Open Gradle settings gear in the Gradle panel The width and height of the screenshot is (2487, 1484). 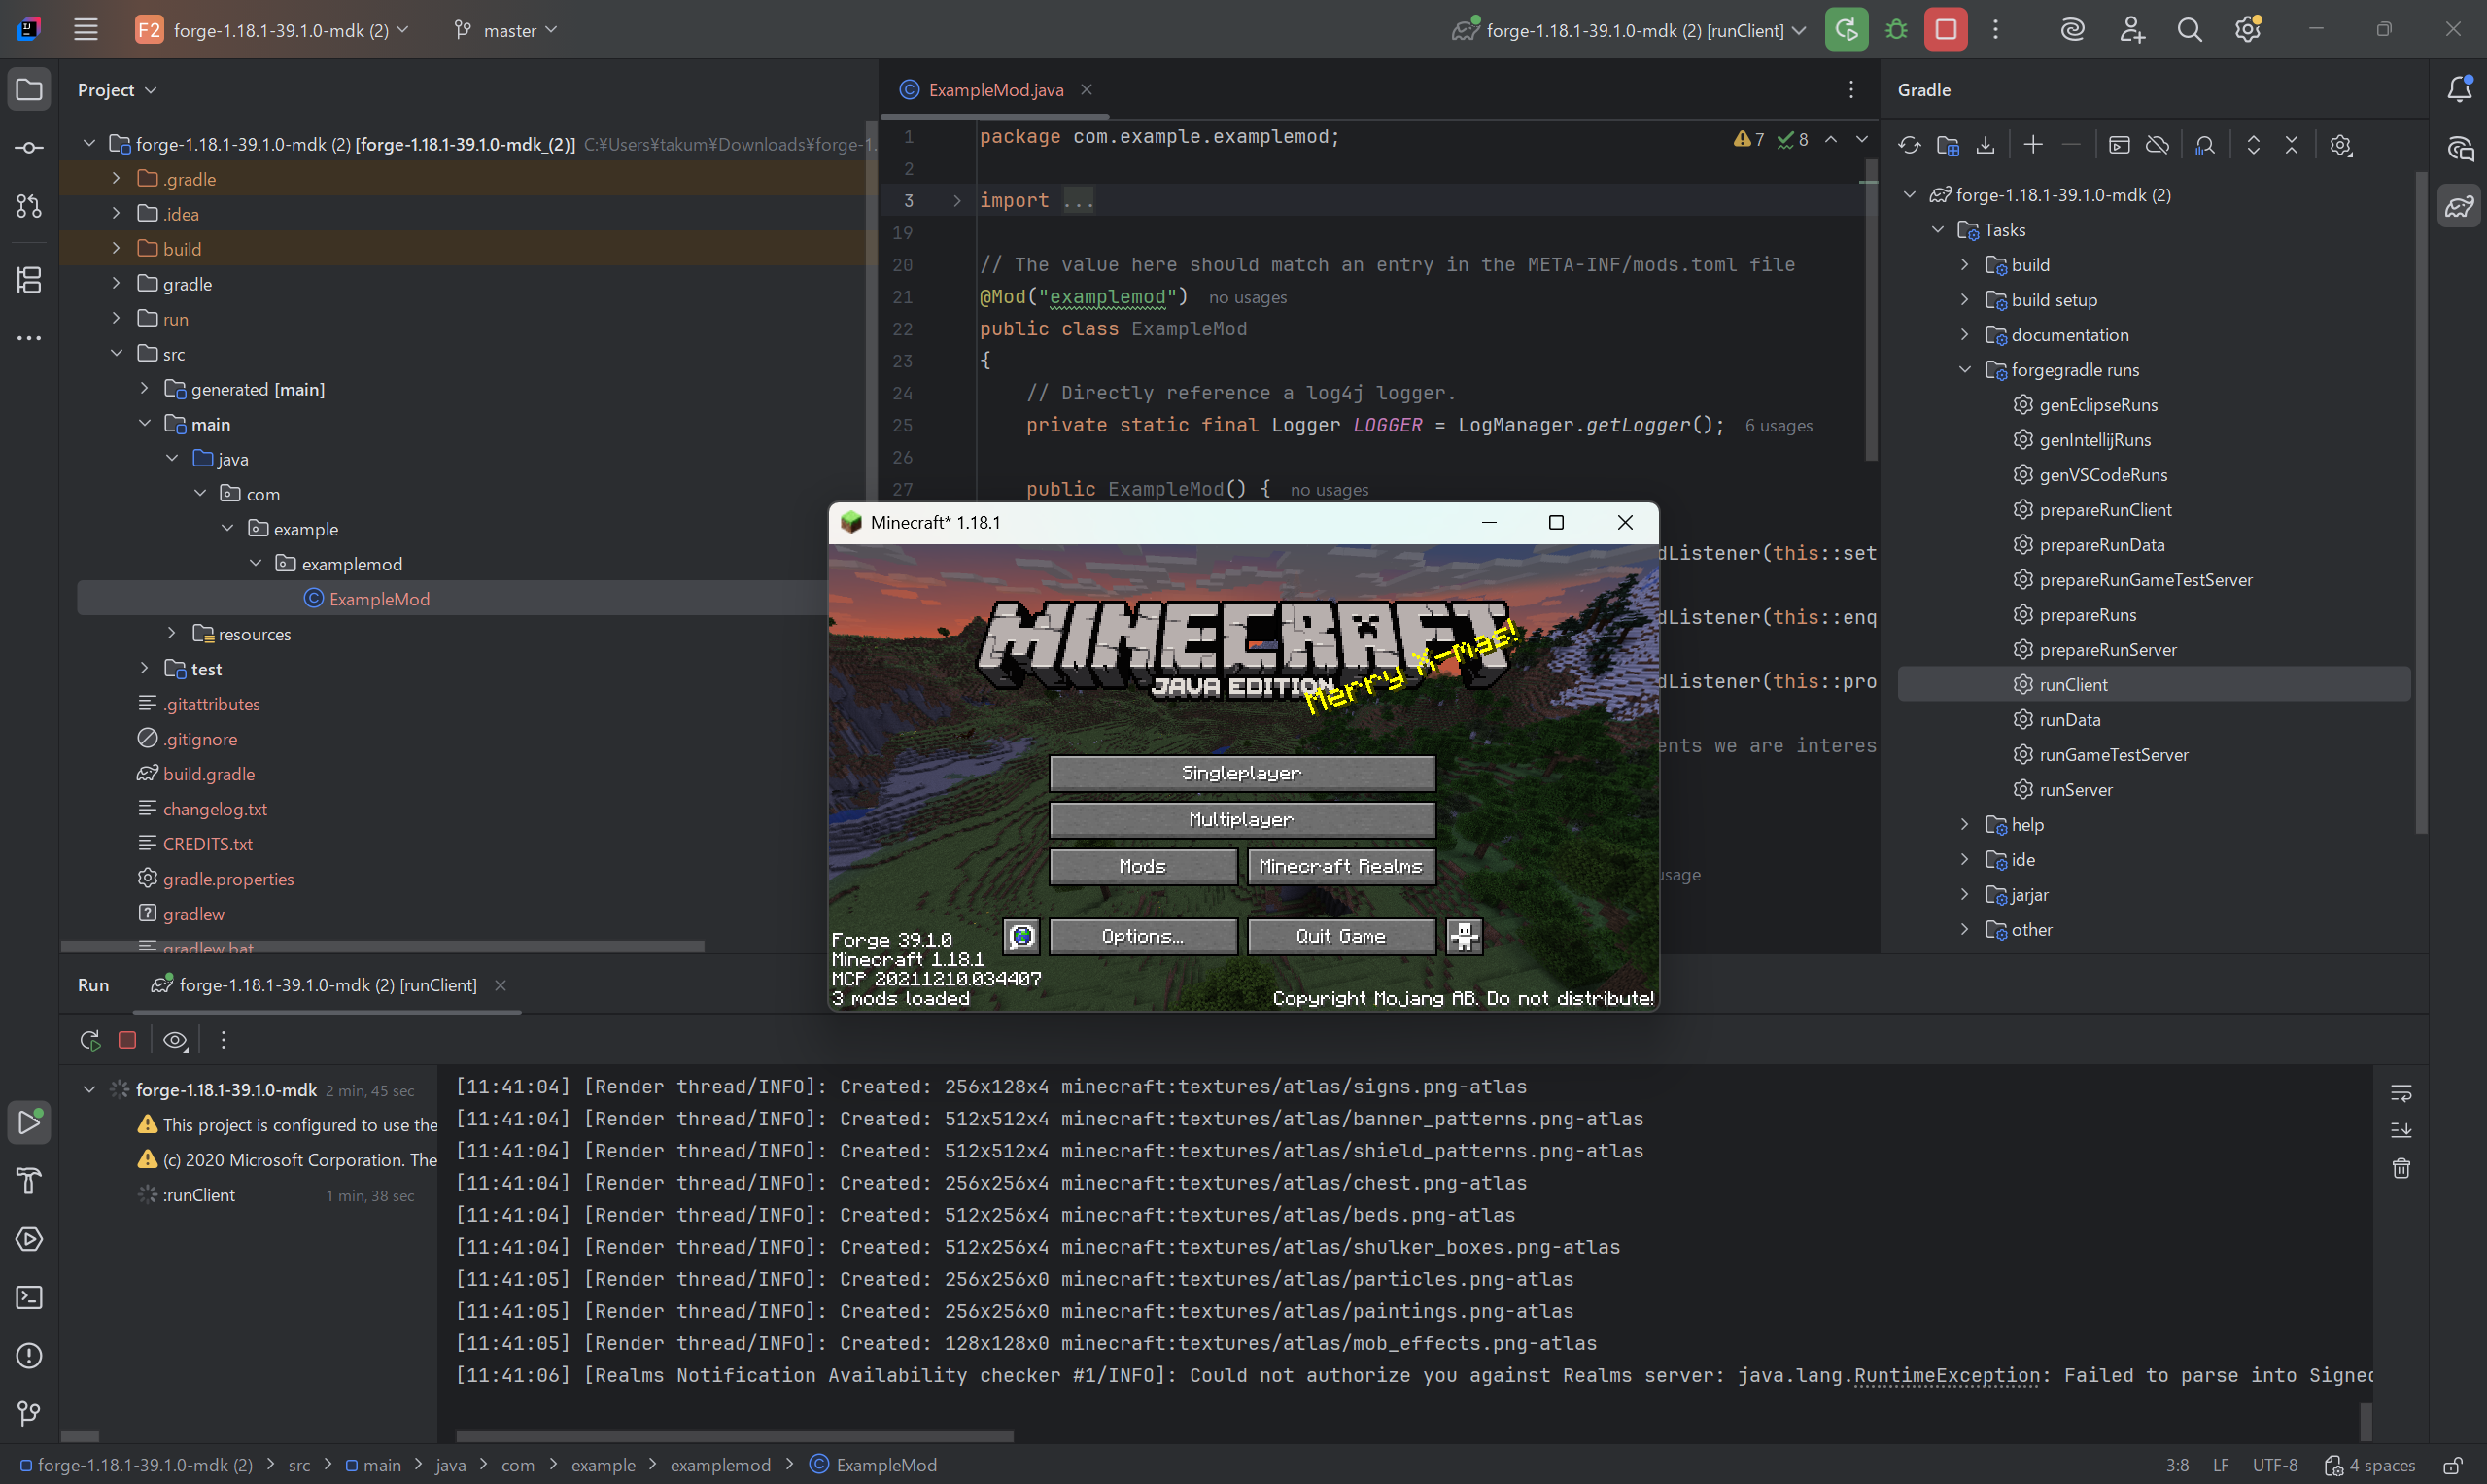[x=2340, y=145]
